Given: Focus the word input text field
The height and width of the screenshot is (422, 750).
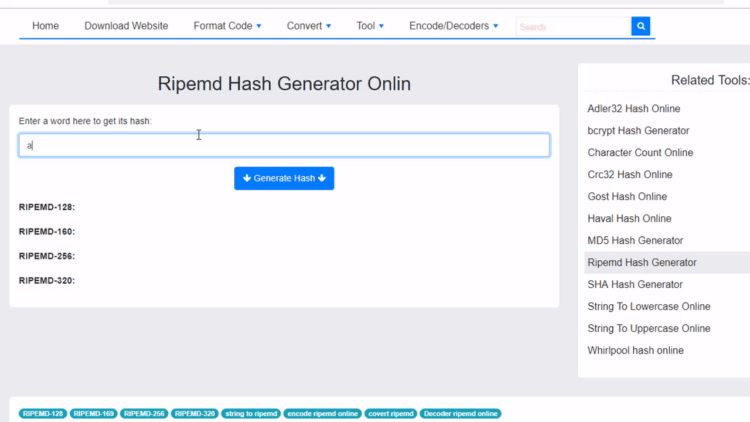Looking at the screenshot, I should [284, 145].
